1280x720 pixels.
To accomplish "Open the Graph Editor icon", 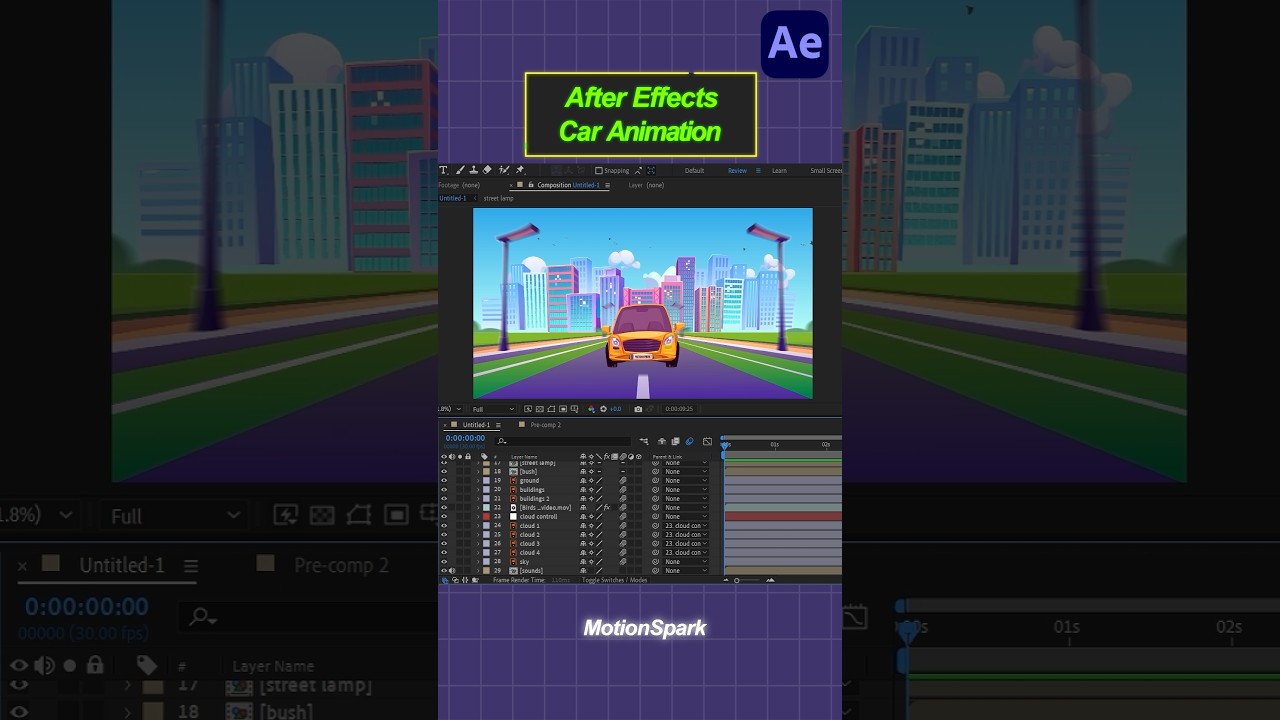I will pyautogui.click(x=707, y=441).
